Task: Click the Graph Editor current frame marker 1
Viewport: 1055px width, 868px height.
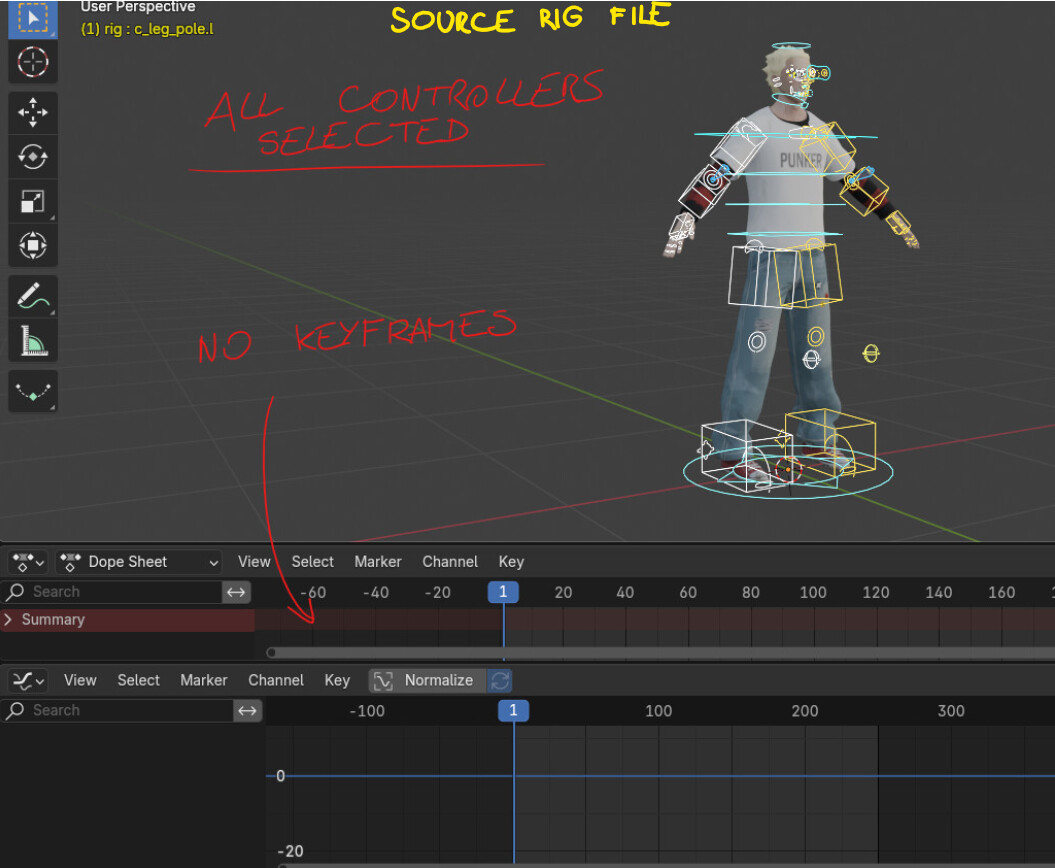Action: pos(513,710)
